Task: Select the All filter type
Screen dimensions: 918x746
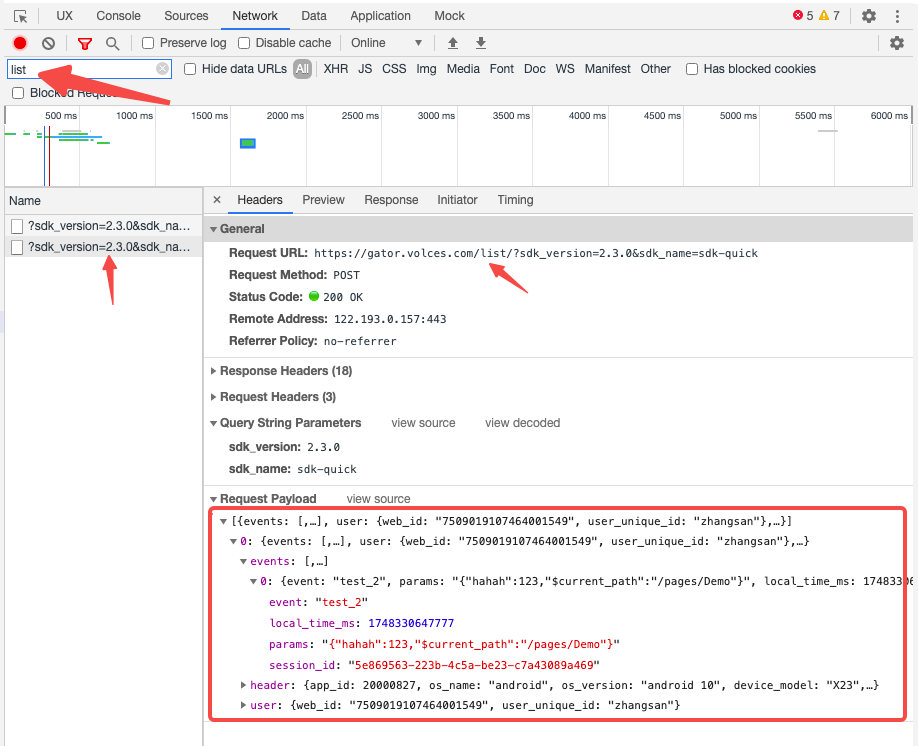Action: click(302, 69)
